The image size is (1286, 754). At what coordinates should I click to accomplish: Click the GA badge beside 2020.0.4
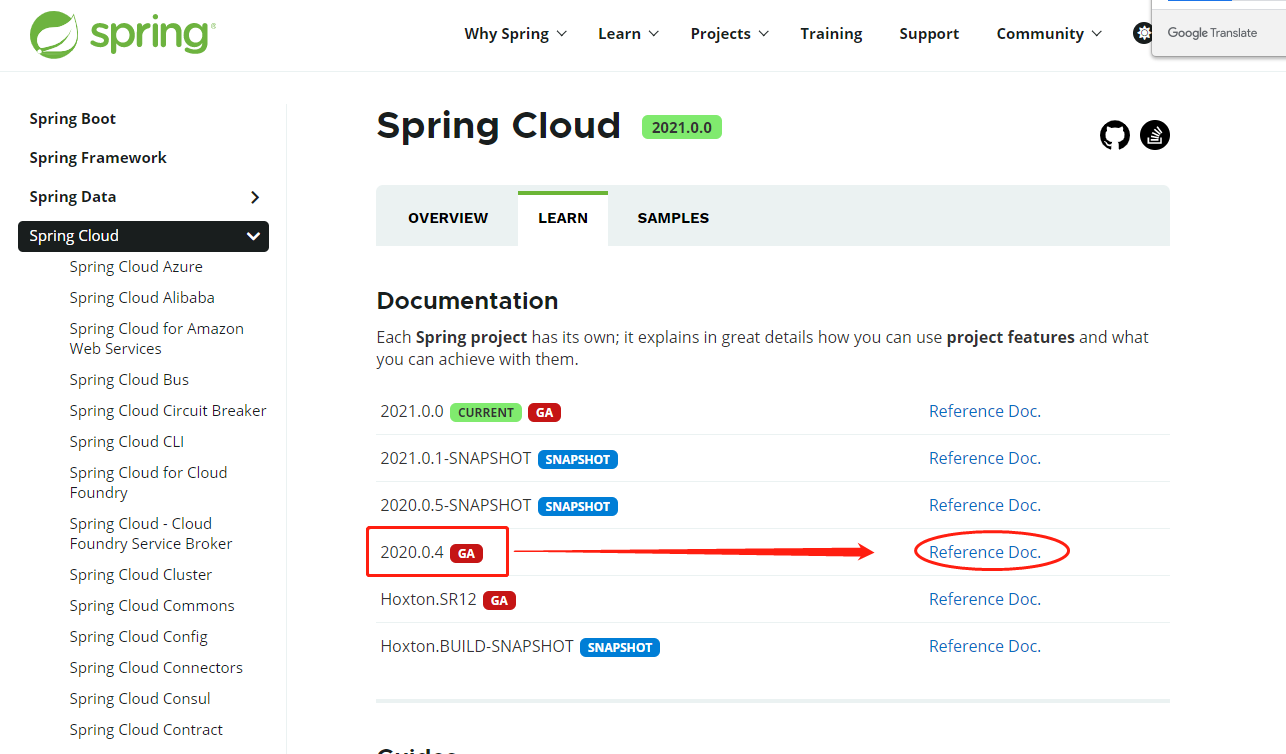coord(466,553)
